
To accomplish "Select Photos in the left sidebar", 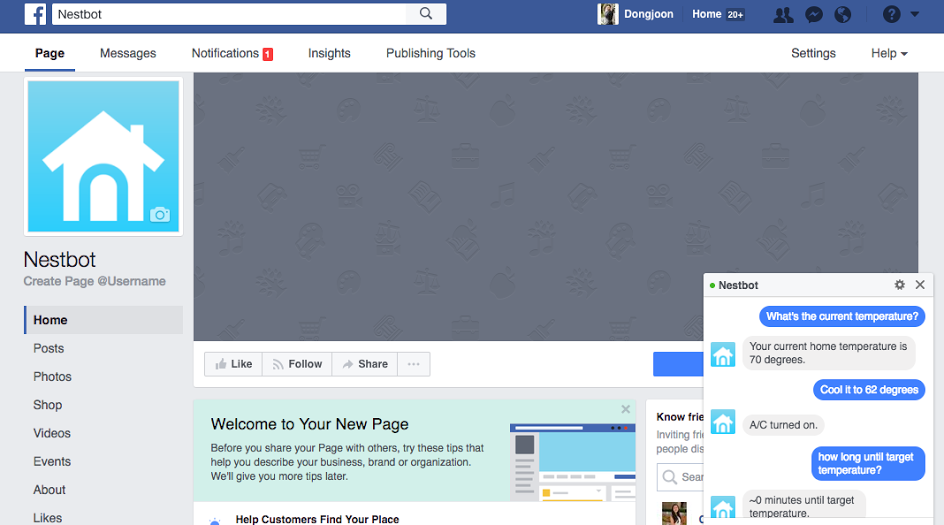I will [x=52, y=376].
